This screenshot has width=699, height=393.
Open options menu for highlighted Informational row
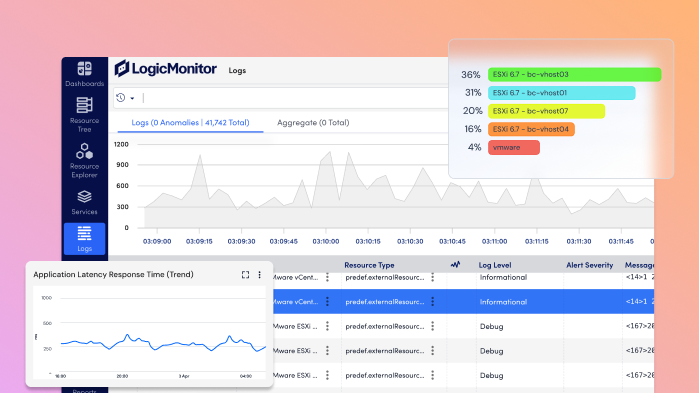pos(327,302)
